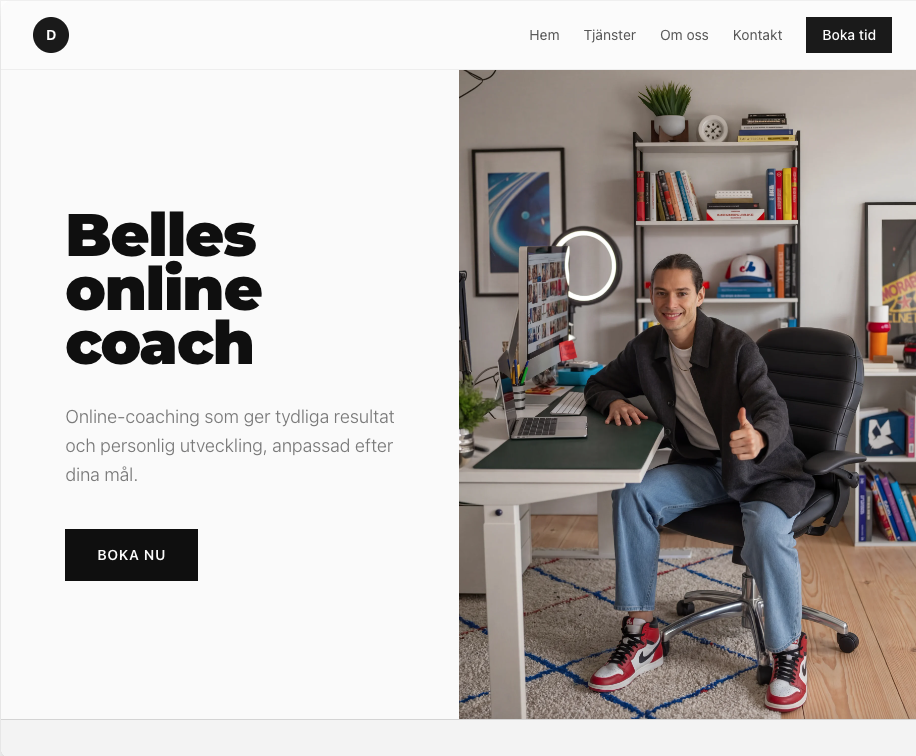Click the round D logo icon
The height and width of the screenshot is (756, 916).
51,35
